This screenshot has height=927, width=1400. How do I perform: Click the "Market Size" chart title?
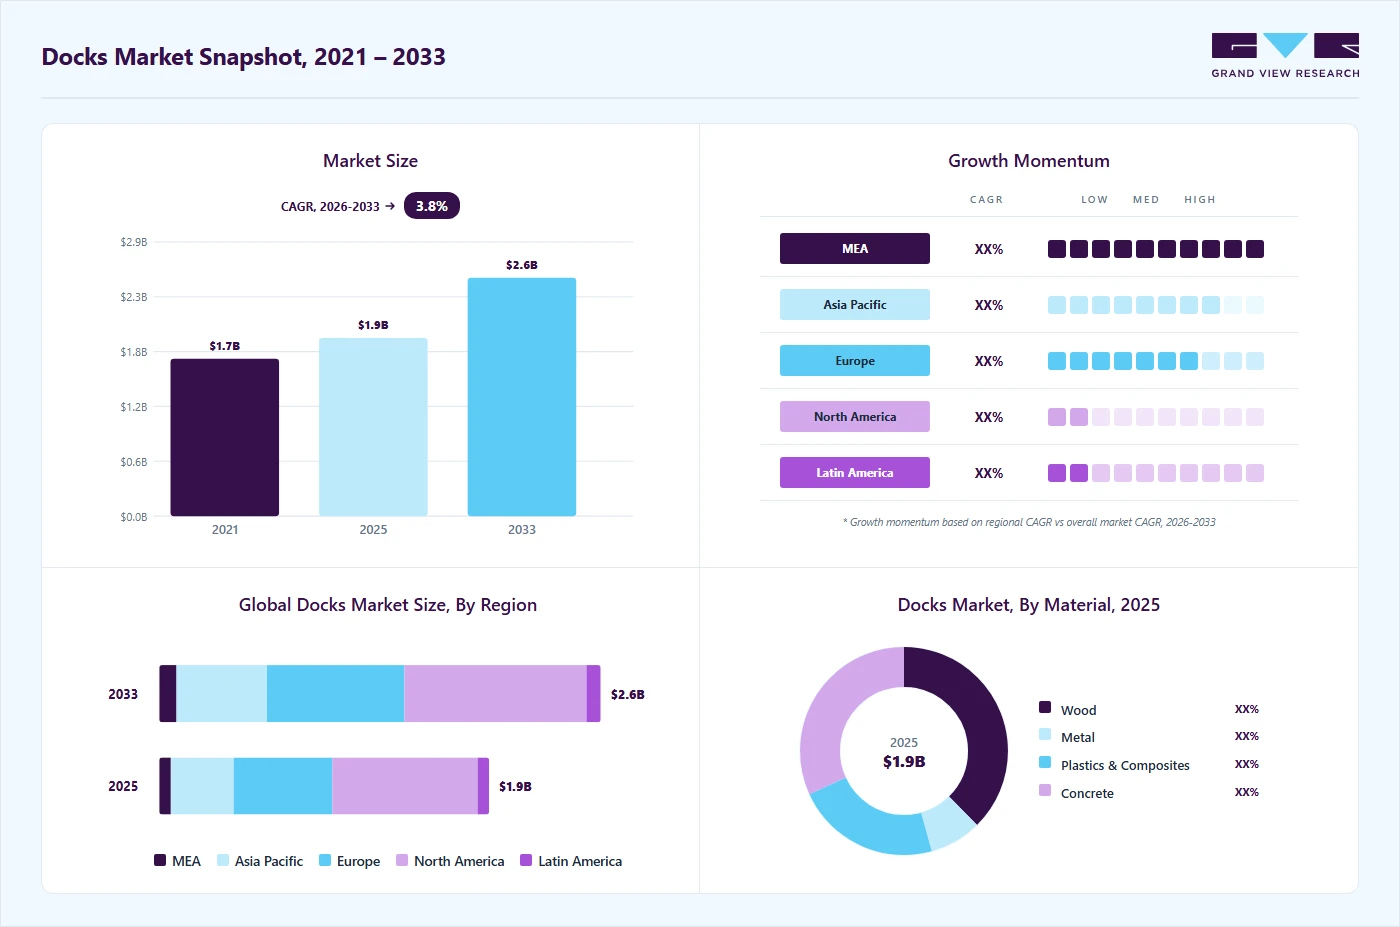point(370,161)
